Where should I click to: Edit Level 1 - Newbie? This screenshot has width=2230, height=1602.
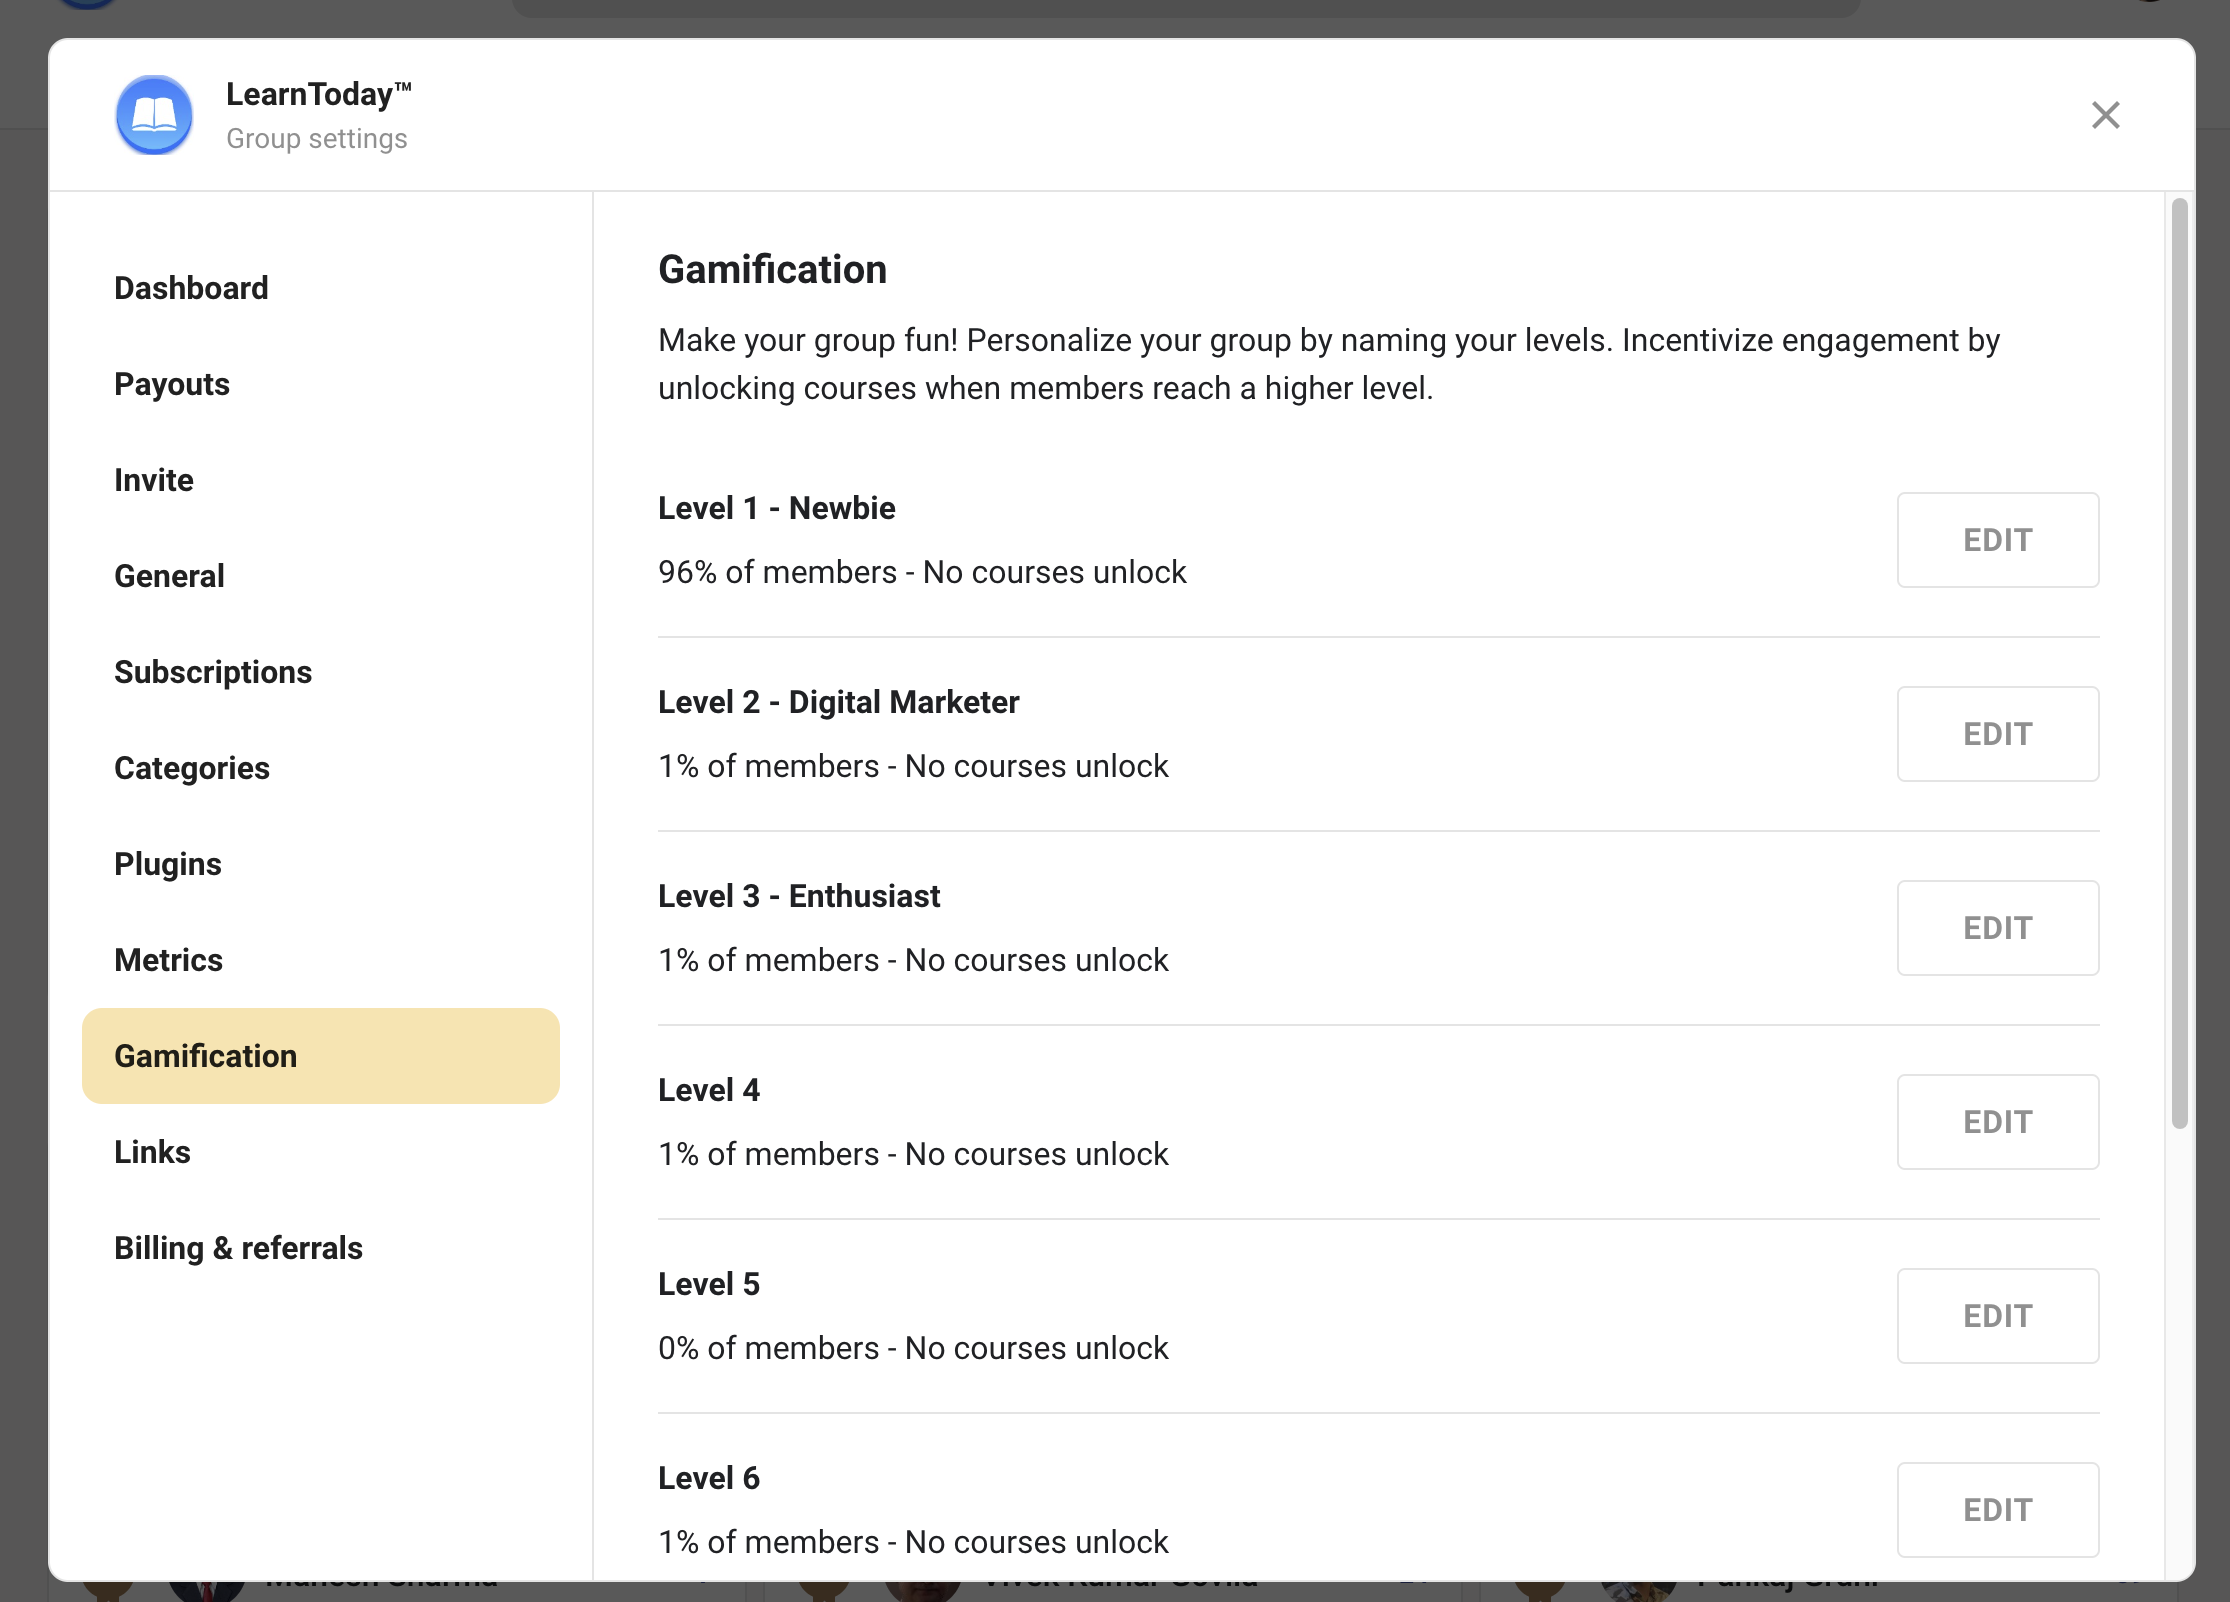click(x=1997, y=540)
